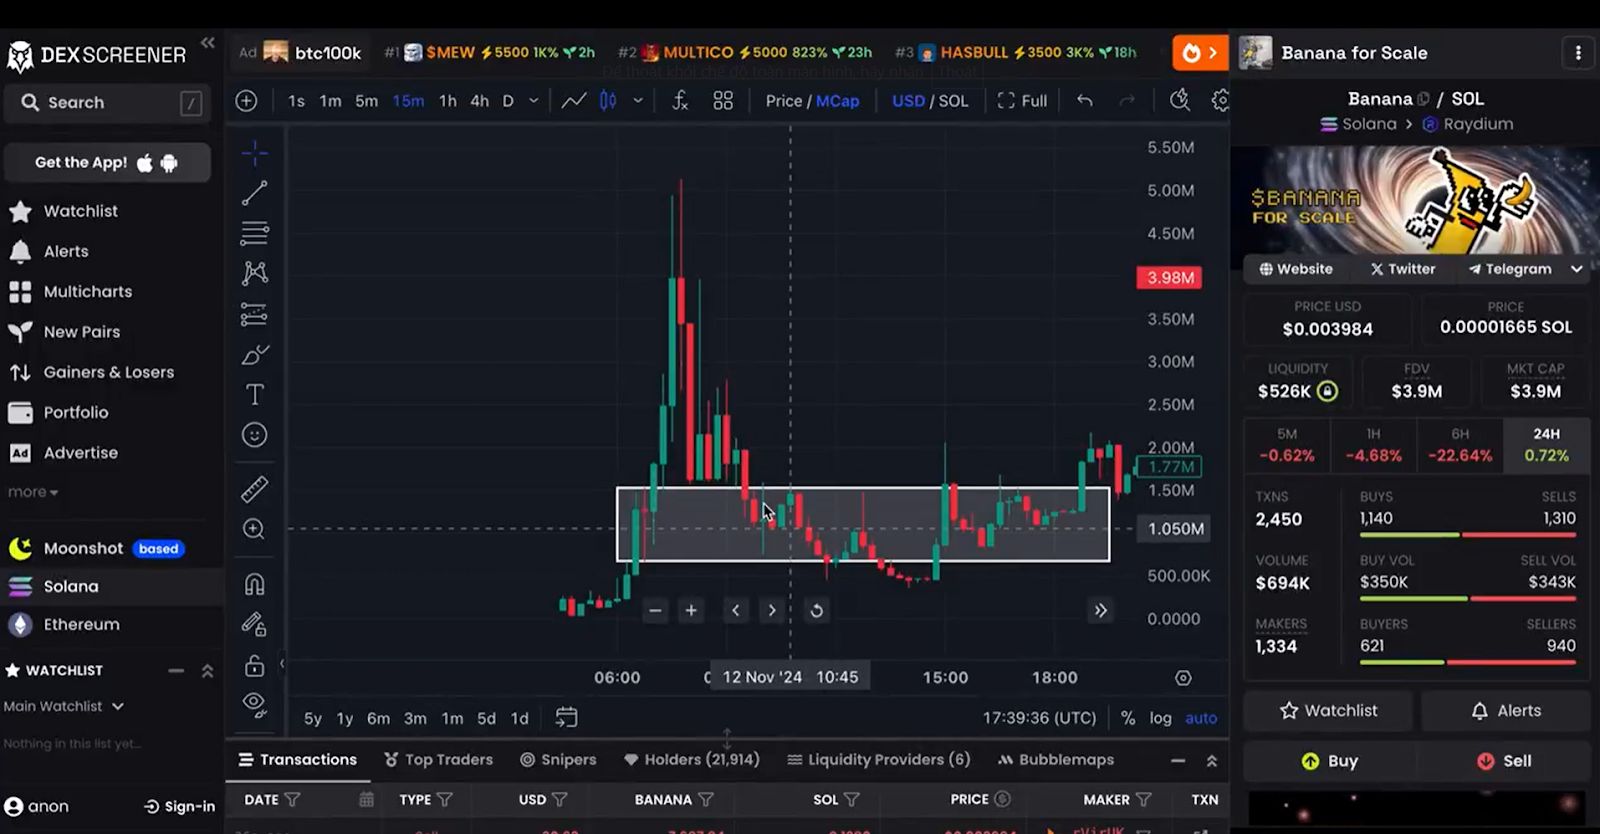
Task: Click the trading view alert clock icon
Action: 1180,101
